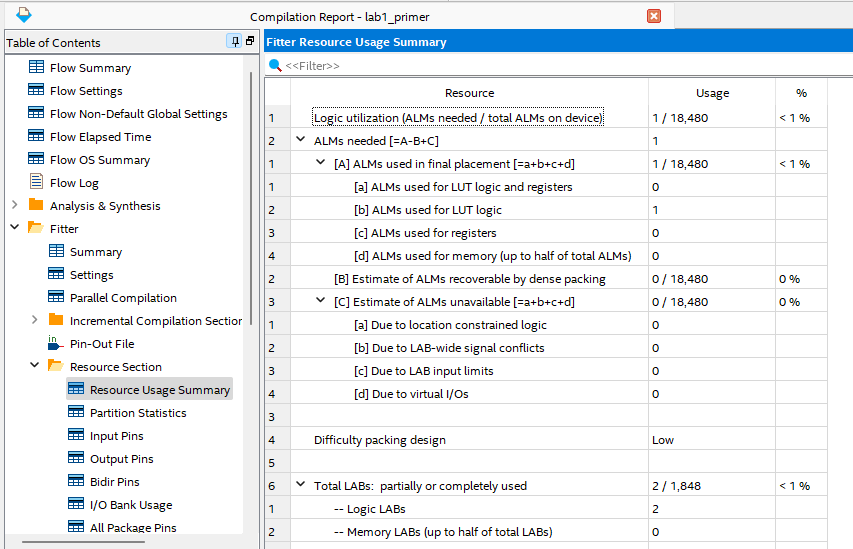Float the Table of Contents panel
The image size is (853, 549).
250,41
